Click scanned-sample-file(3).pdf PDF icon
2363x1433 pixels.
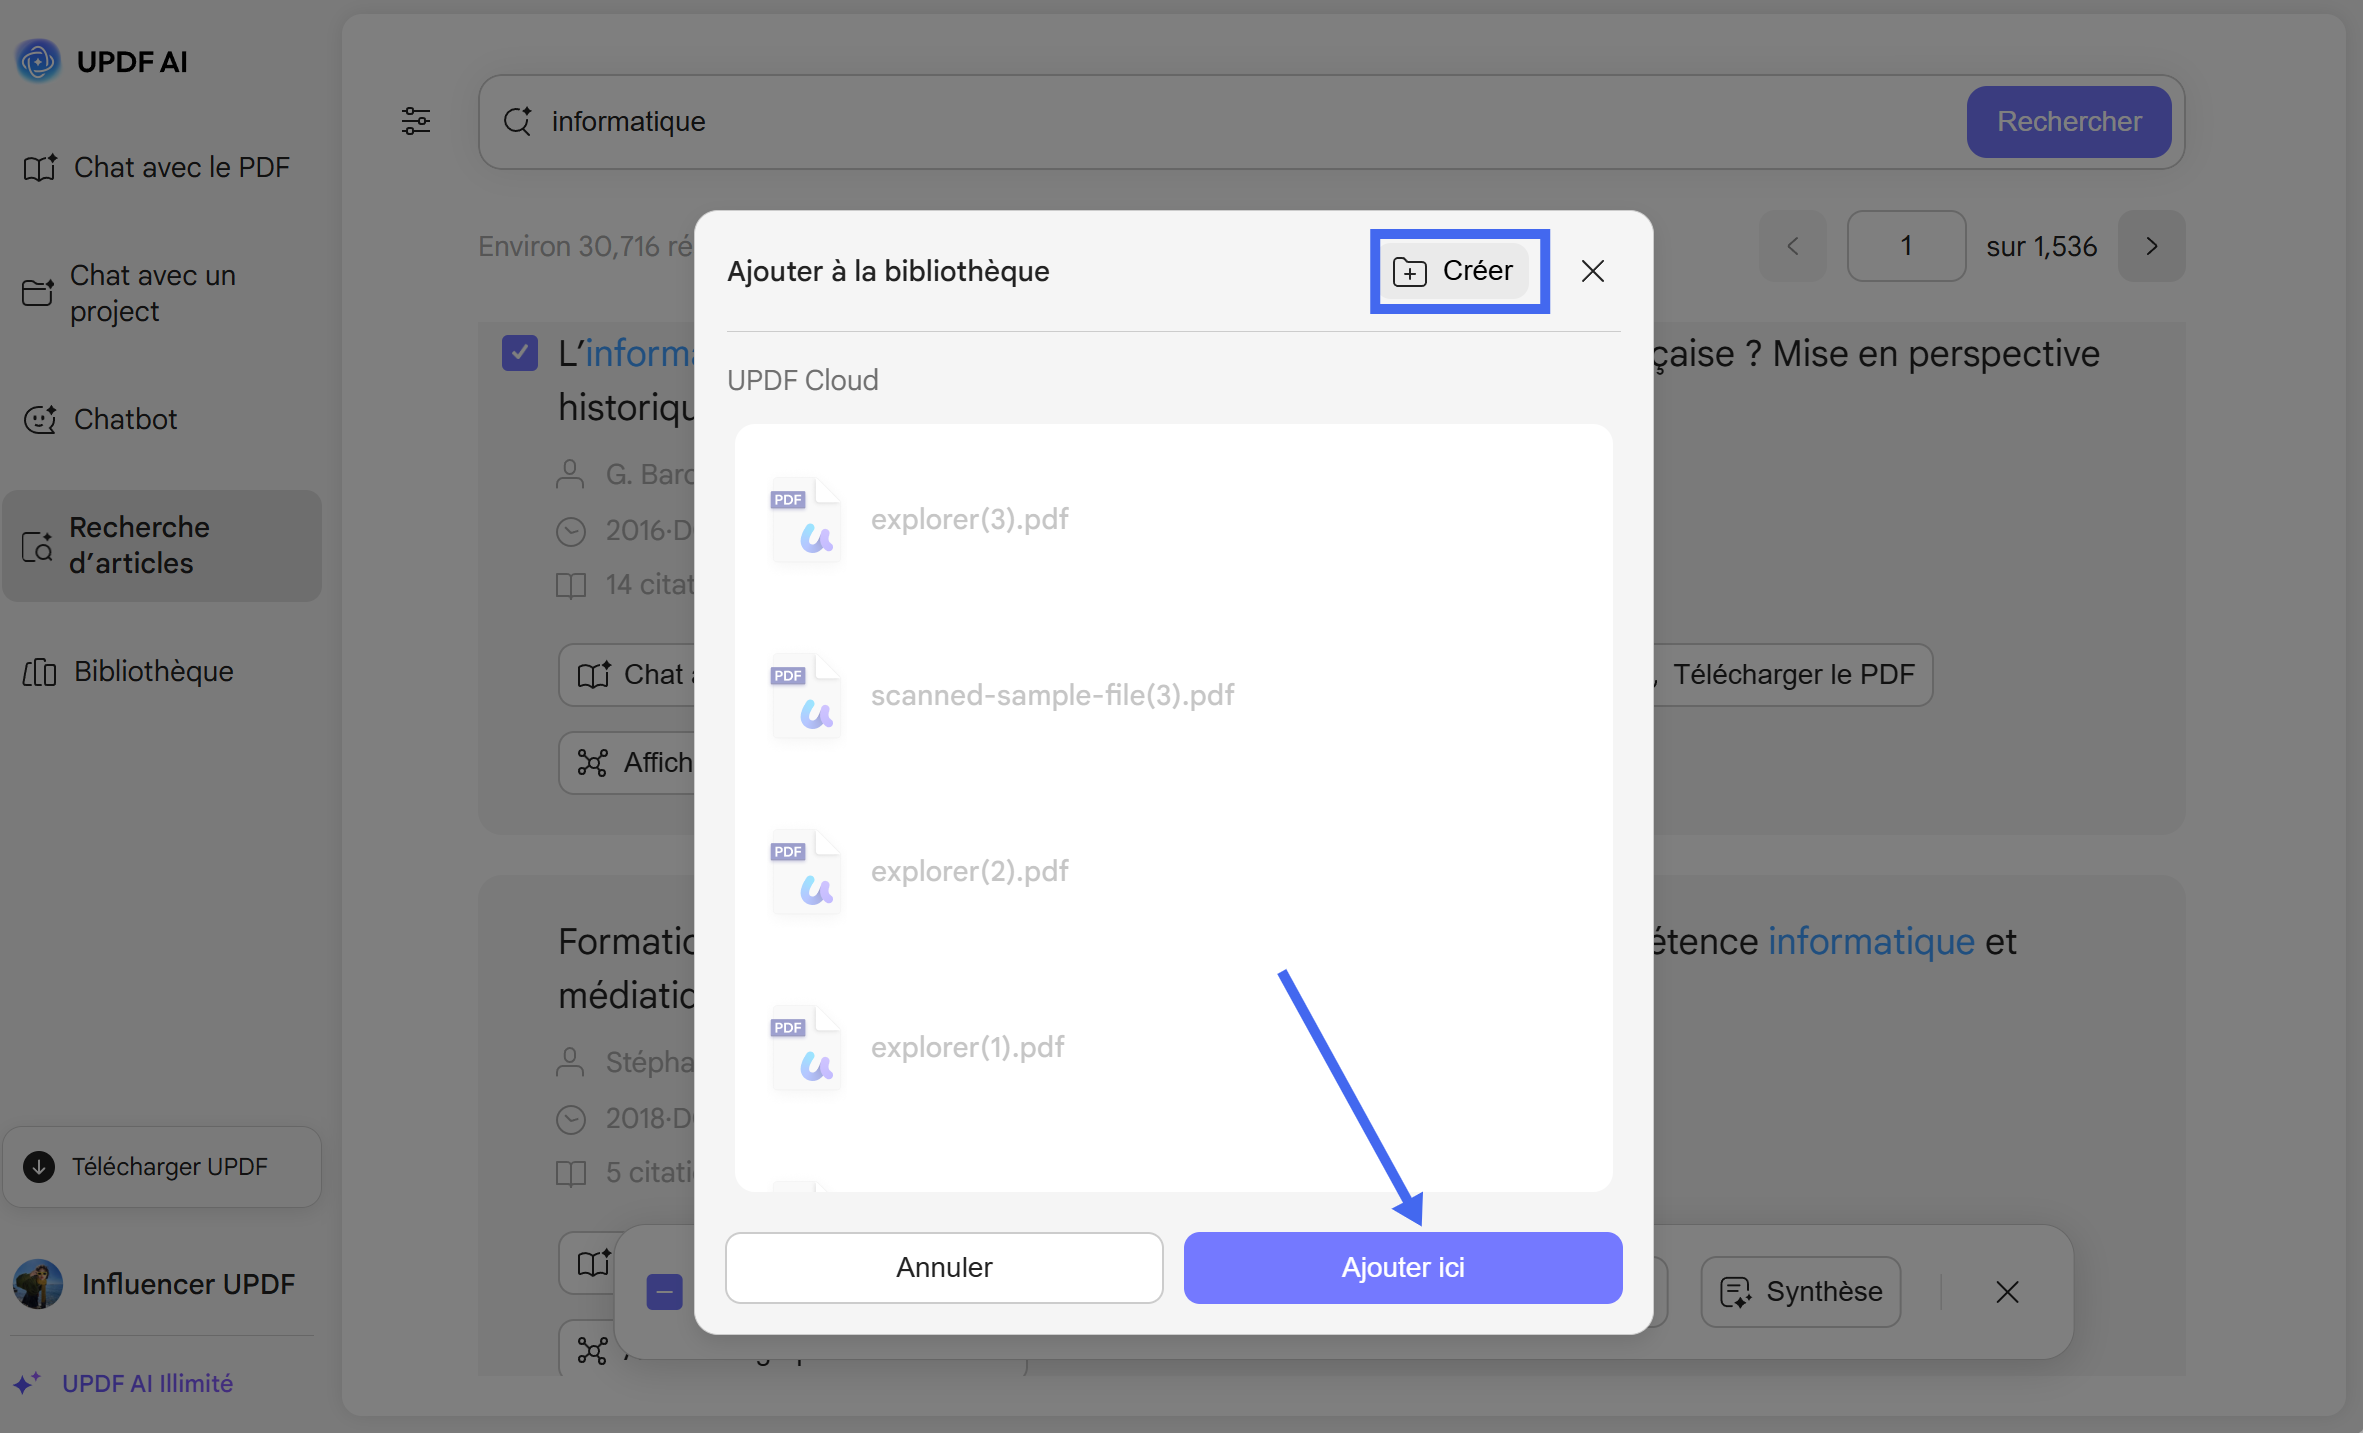(806, 695)
